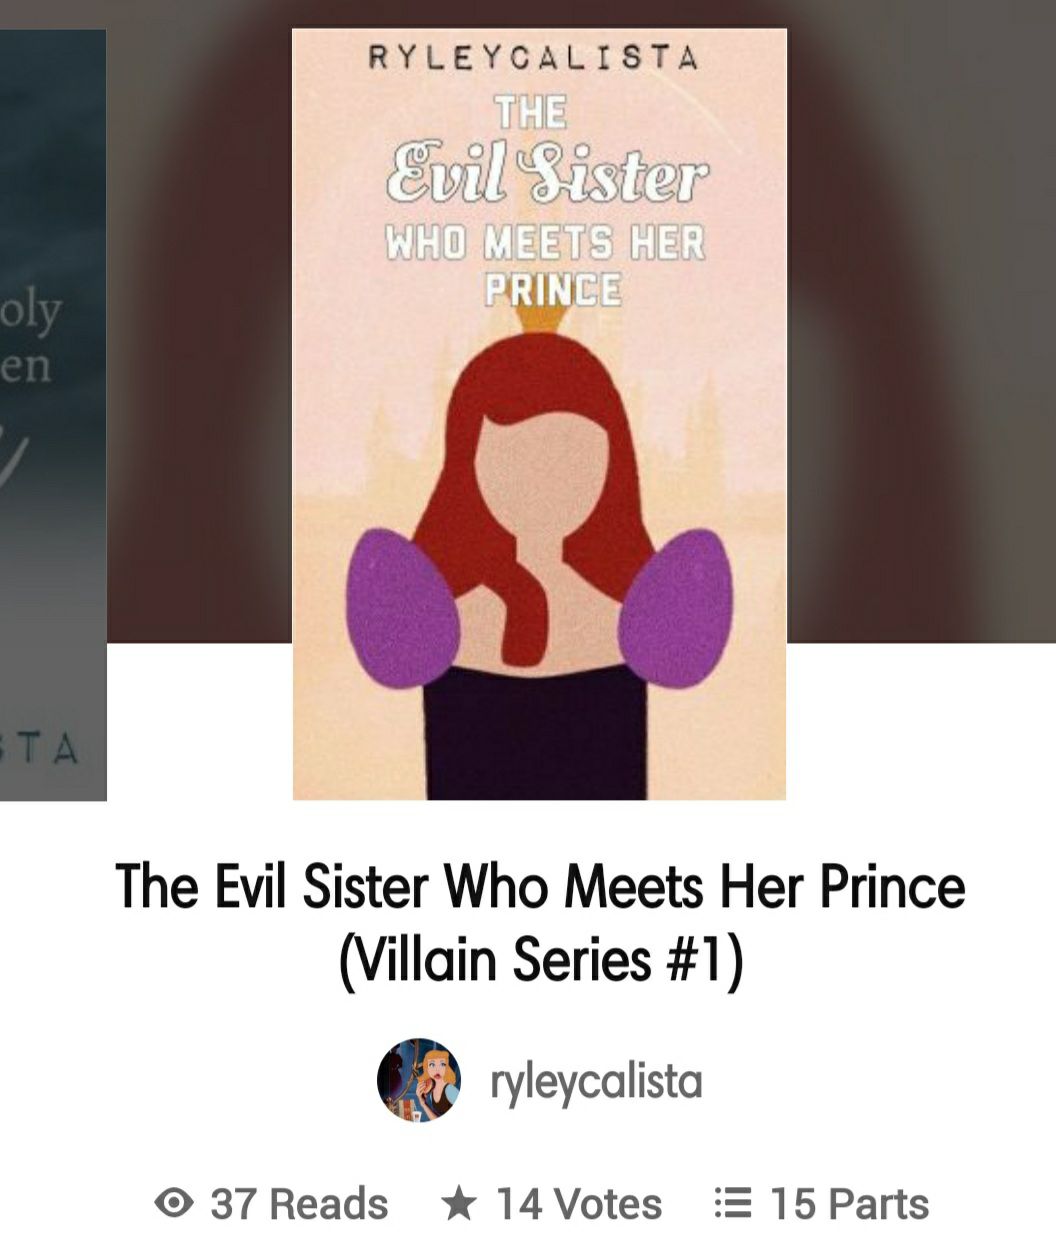This screenshot has width=1056, height=1236.
Task: Tap the eye icon beside Reads
Action: point(174,1203)
